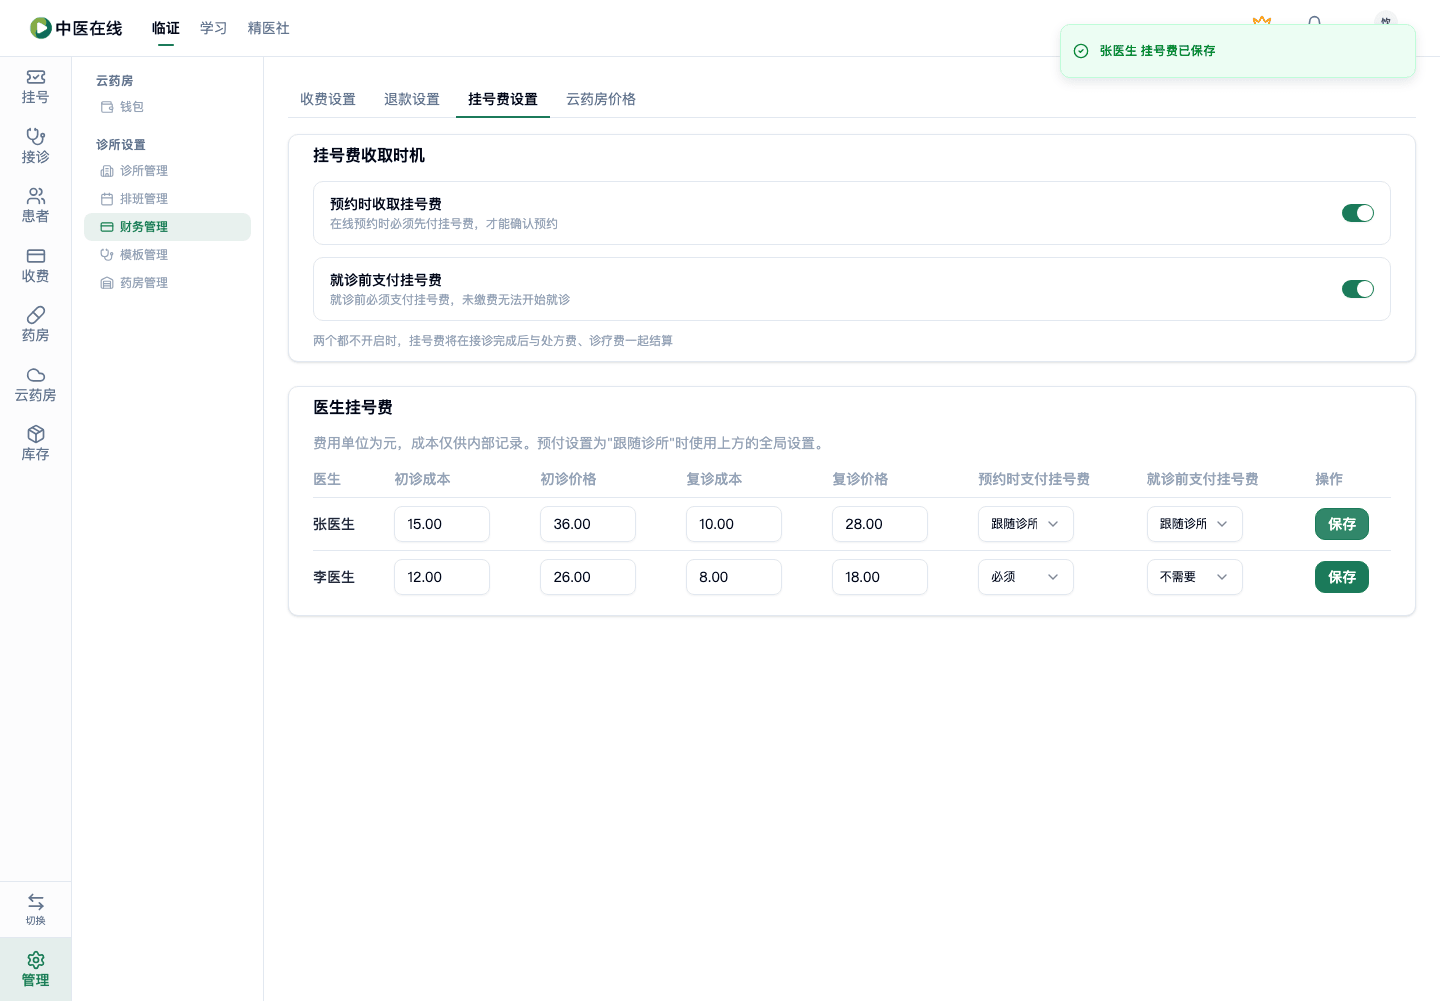Click 张医生 初诊成本 field 15.00
This screenshot has width=1440, height=1001.
pyautogui.click(x=442, y=524)
